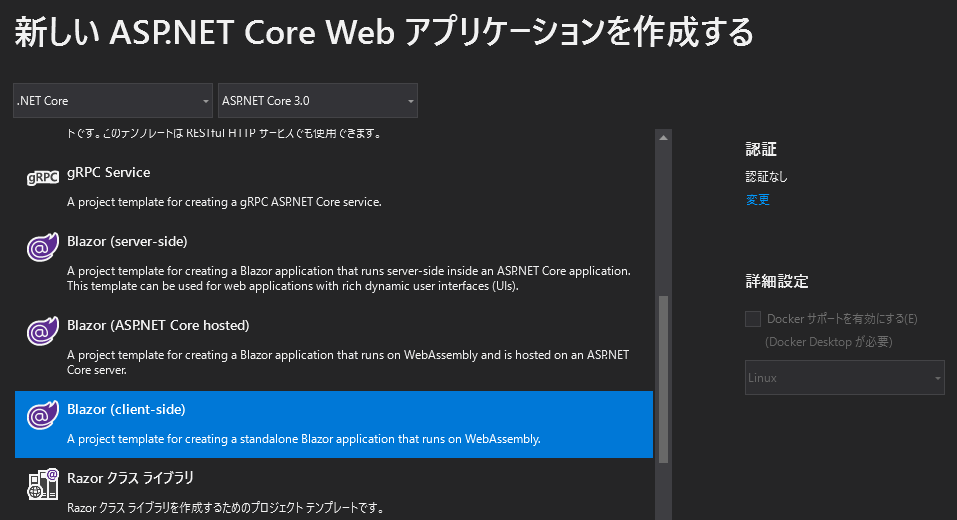Click the template list scrollbar thumb
This screenshot has height=520, width=957.
pyautogui.click(x=663, y=380)
